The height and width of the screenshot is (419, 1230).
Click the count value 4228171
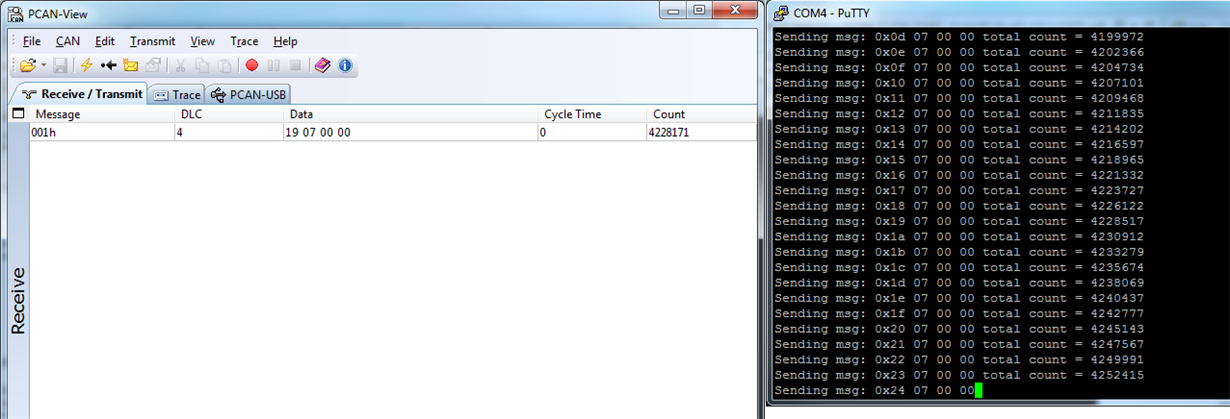[x=670, y=132]
